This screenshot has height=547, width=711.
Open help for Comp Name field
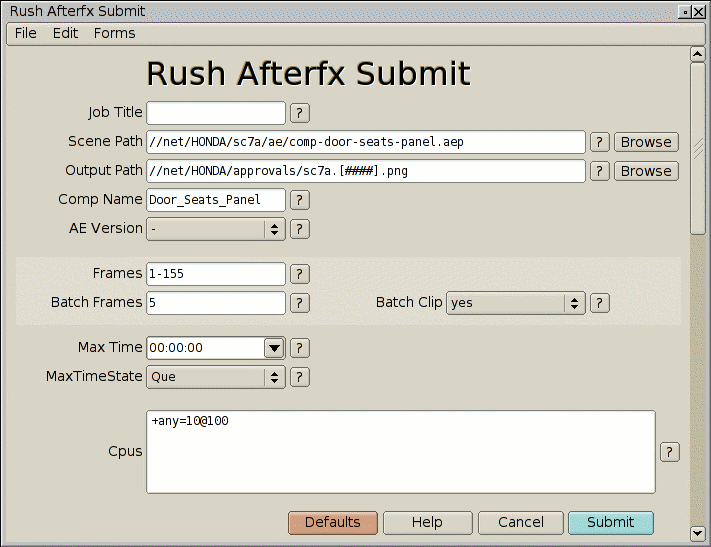[x=300, y=200]
